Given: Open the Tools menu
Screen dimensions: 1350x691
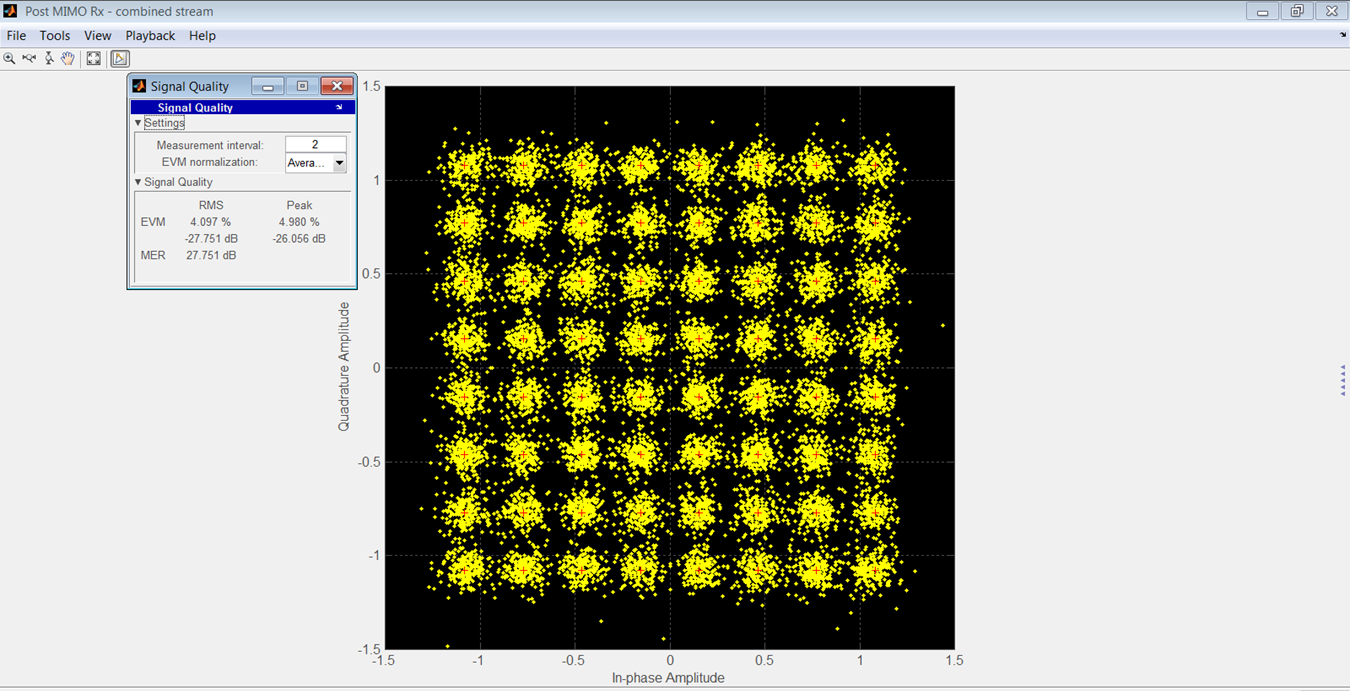Looking at the screenshot, I should (x=55, y=35).
